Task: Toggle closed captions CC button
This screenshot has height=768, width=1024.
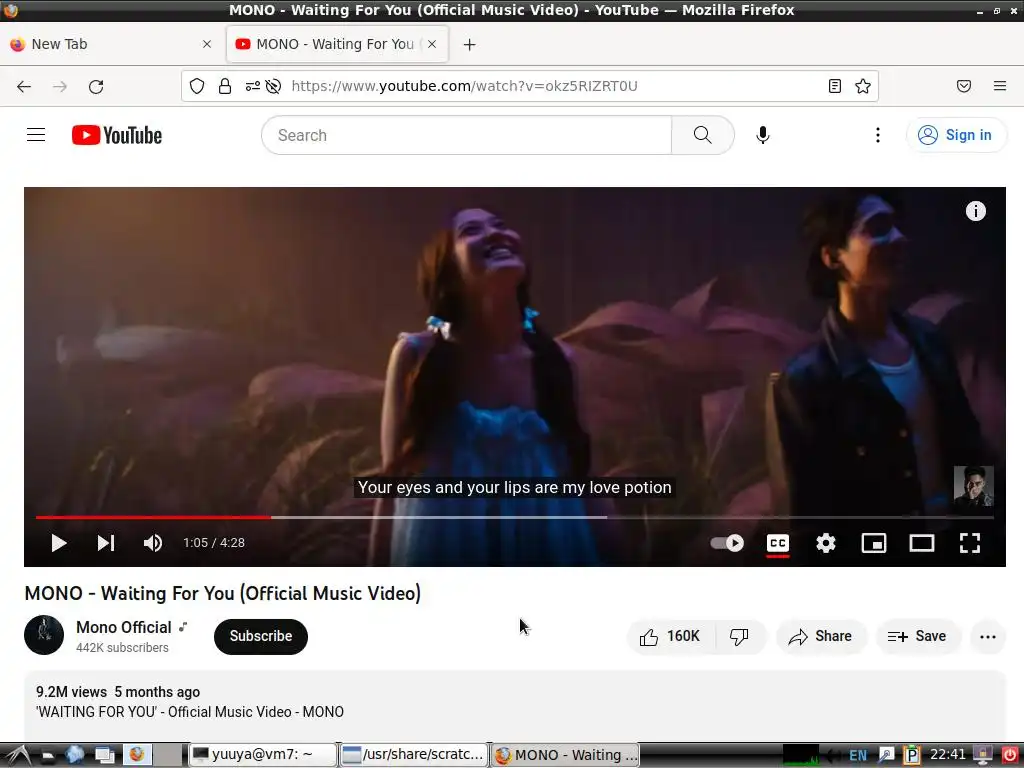Action: [777, 543]
